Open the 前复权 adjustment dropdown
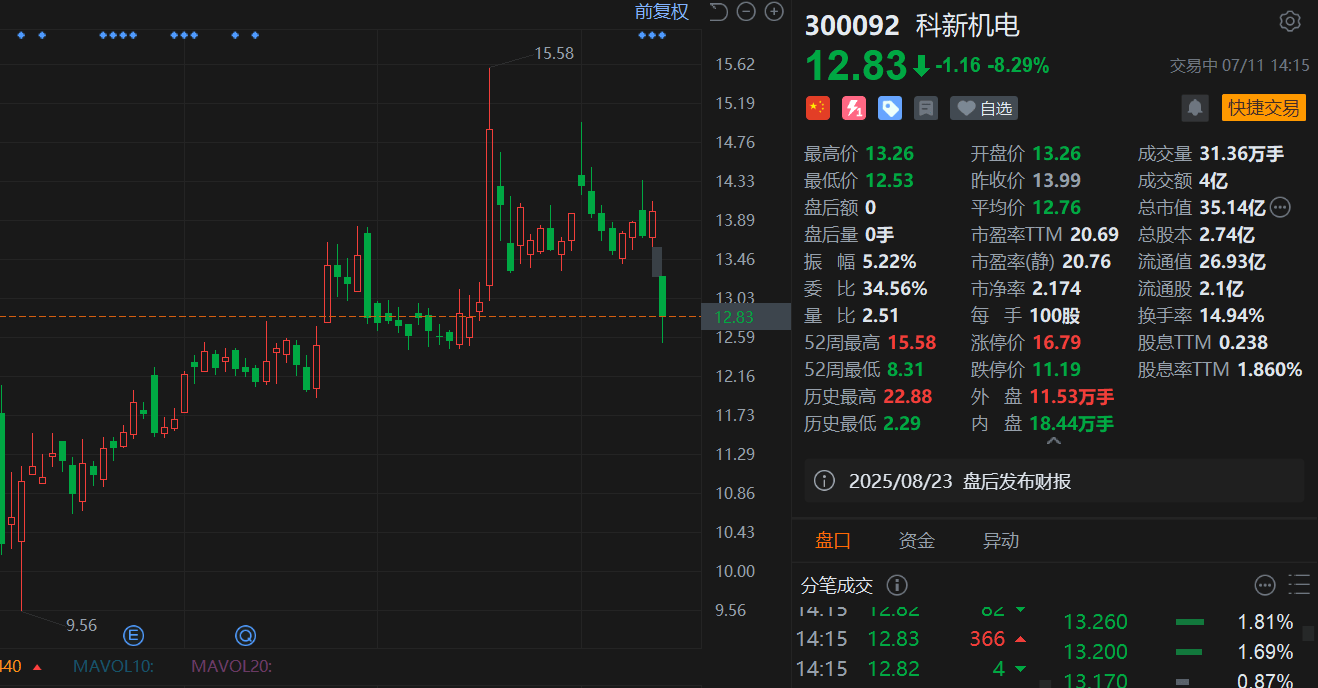 pos(661,12)
